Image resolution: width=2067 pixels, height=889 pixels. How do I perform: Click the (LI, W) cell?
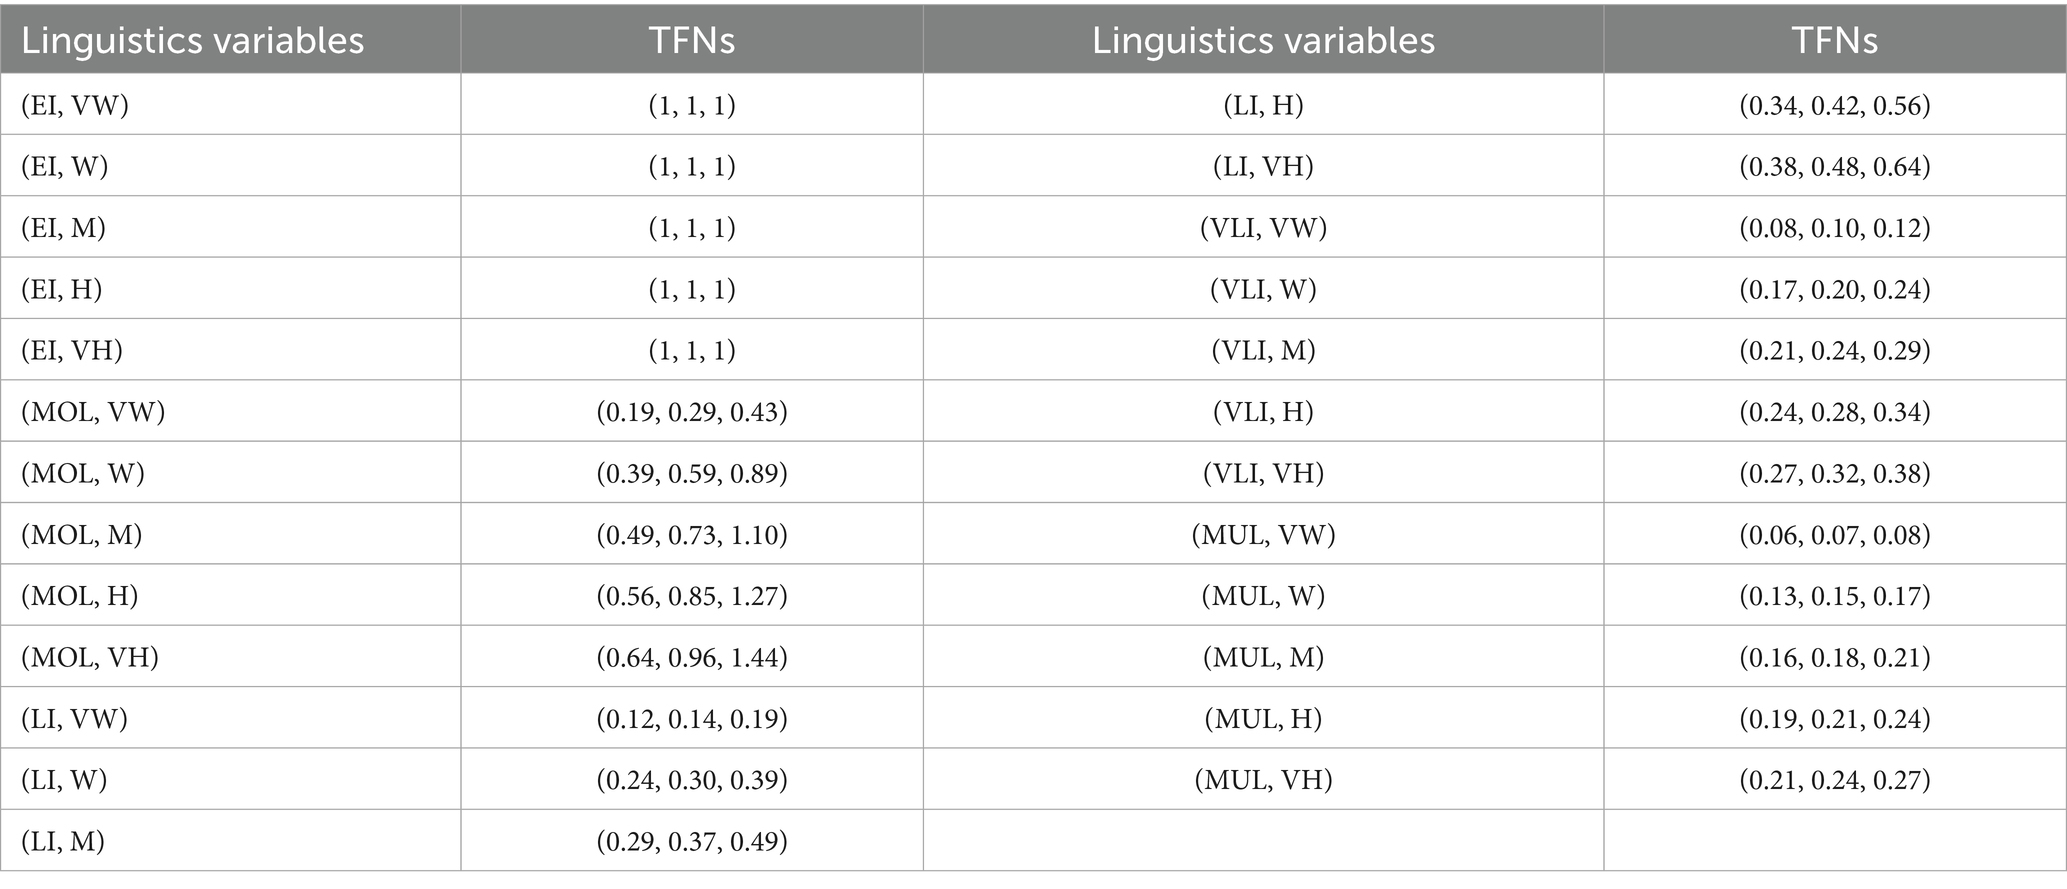(64, 779)
